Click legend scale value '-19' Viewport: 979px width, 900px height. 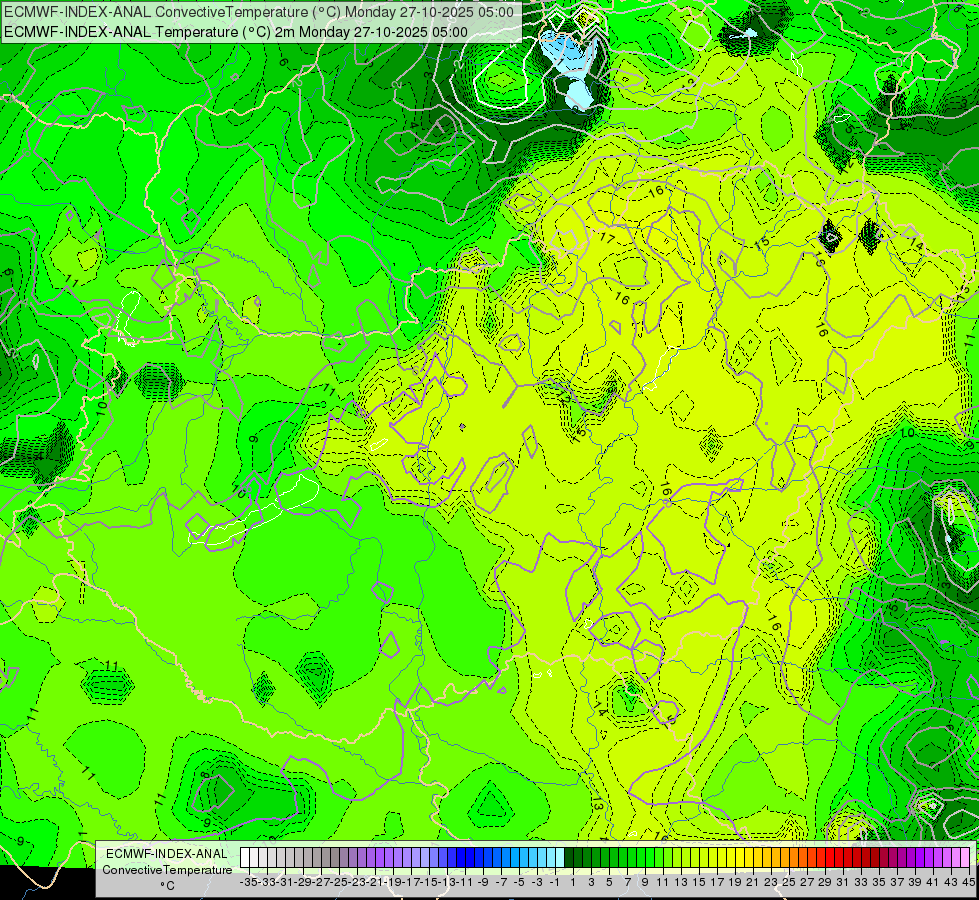(x=393, y=882)
